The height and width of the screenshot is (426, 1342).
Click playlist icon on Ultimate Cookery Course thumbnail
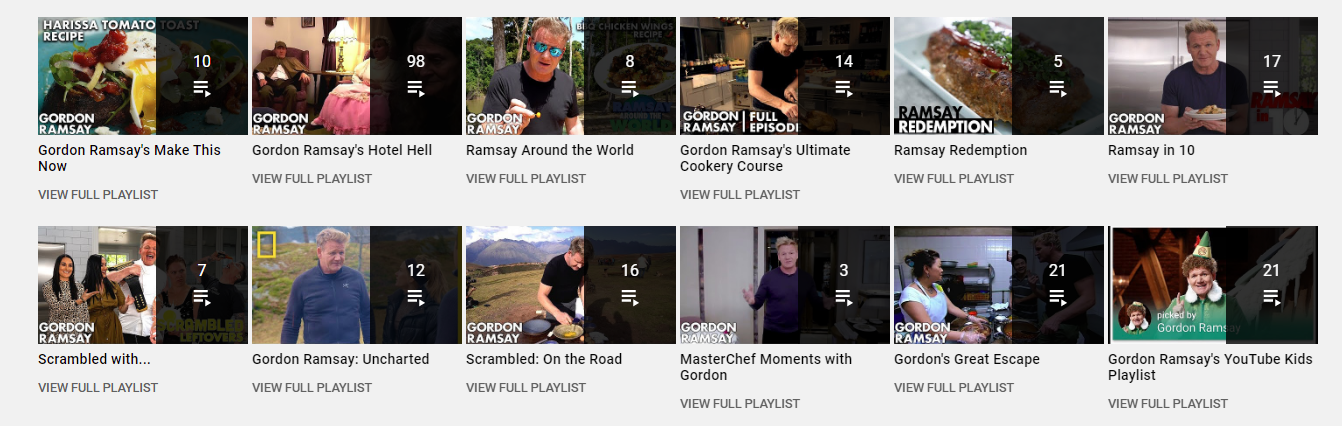844,88
